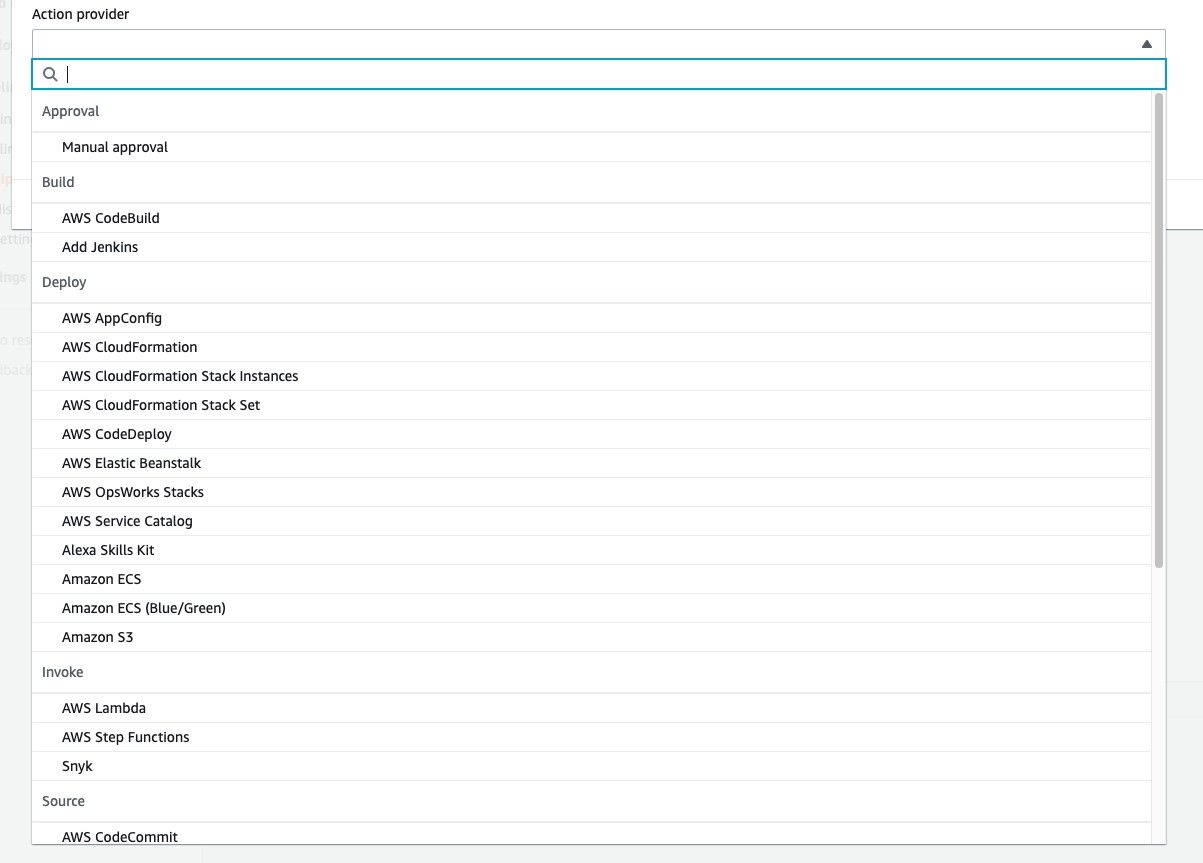Choose AWS Step Functions option

(592, 737)
